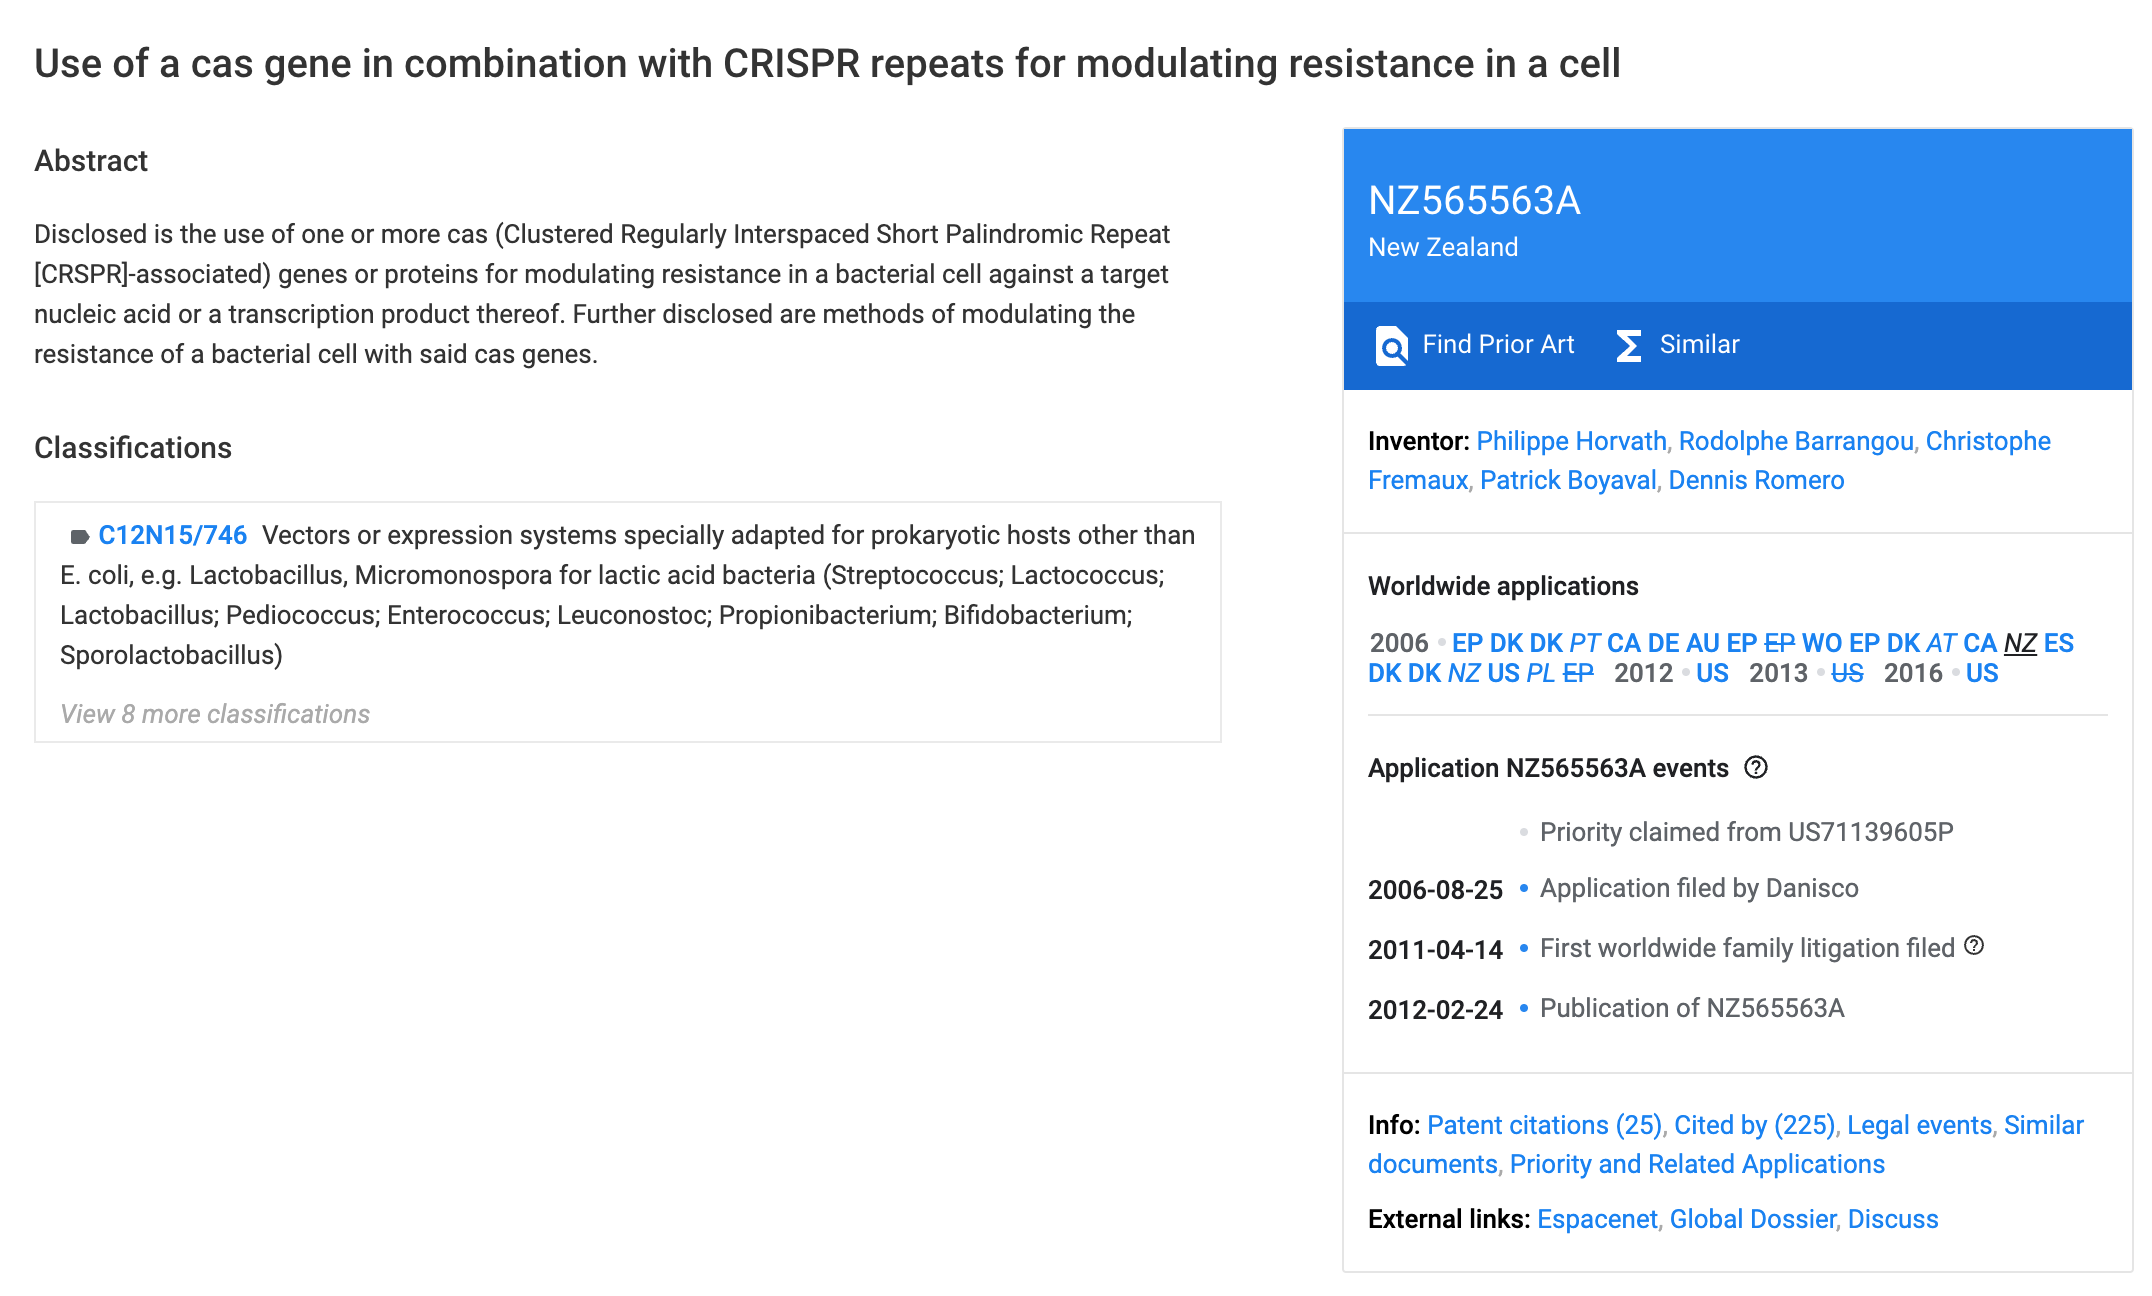This screenshot has width=2152, height=1296.
Task: Click help icon beside Application events heading
Action: 1756,767
